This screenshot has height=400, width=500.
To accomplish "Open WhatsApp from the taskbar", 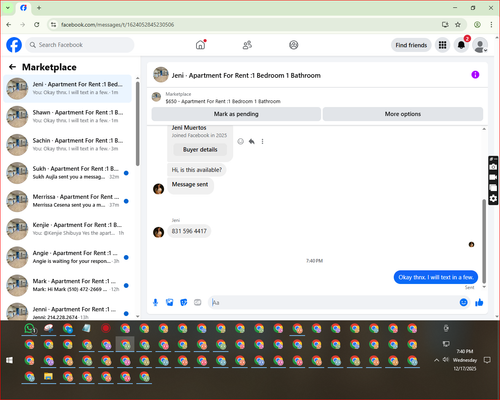I will (x=30, y=329).
